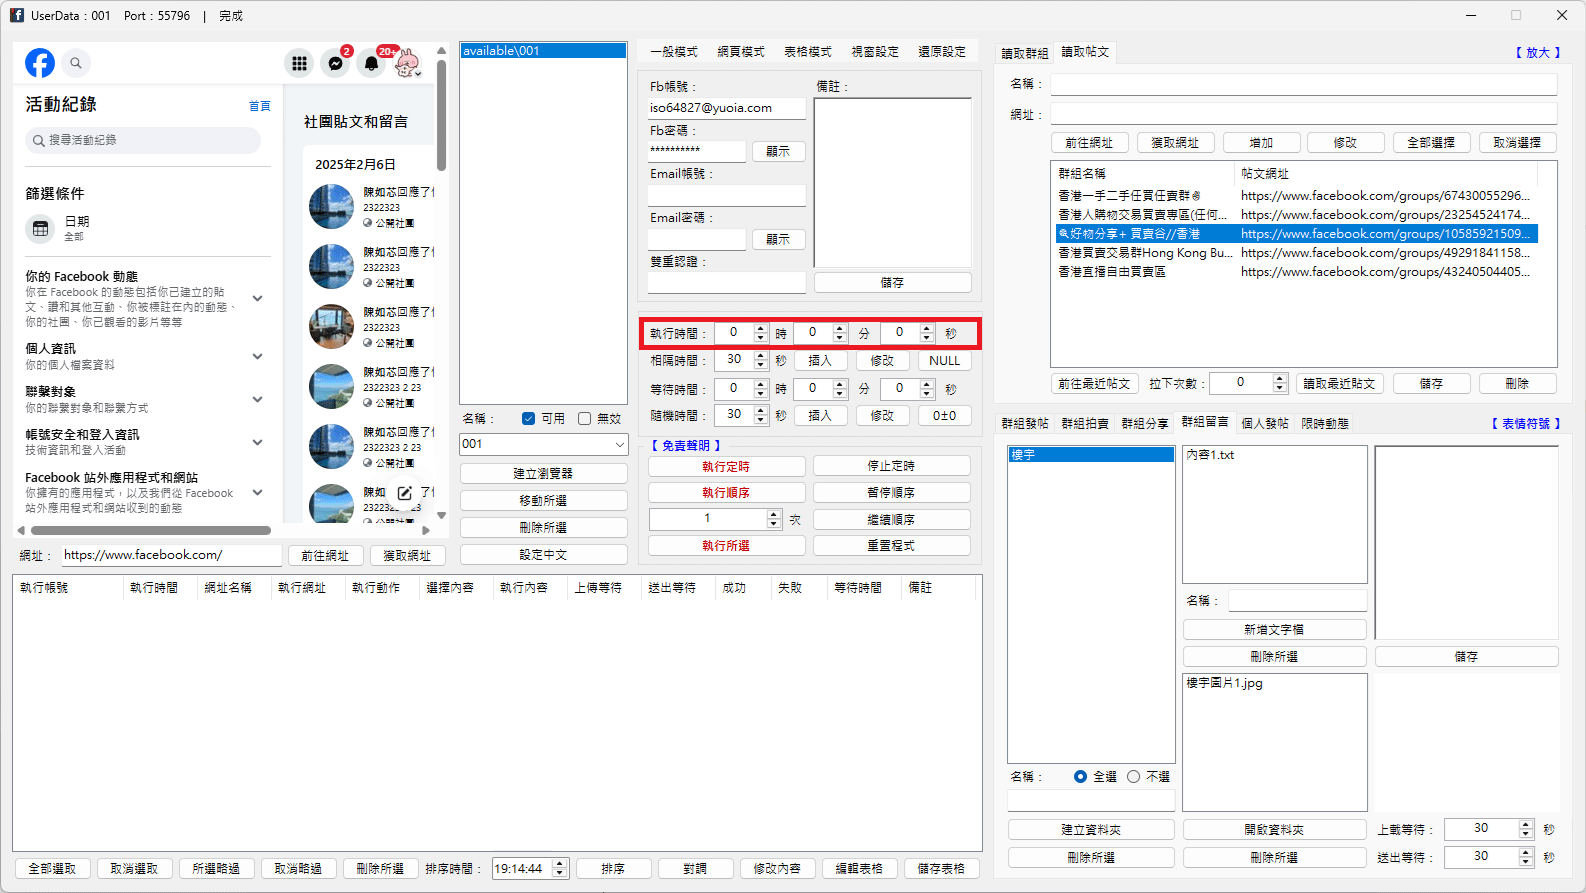This screenshot has height=893, width=1586.
Task: Click 顯示 button beside Fb密碼
Action: (778, 152)
